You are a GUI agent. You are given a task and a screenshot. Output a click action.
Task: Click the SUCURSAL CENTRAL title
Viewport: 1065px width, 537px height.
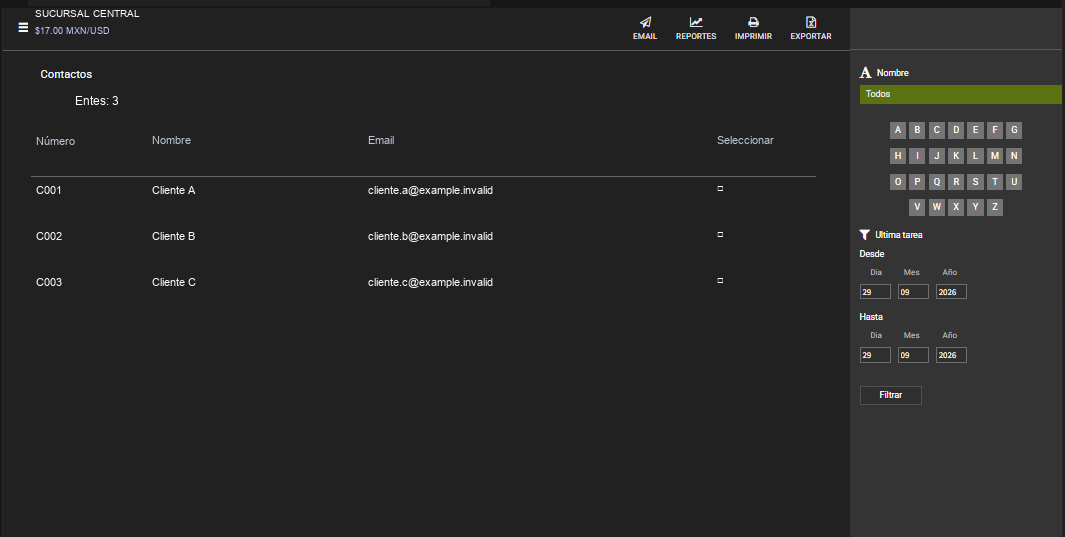point(87,14)
